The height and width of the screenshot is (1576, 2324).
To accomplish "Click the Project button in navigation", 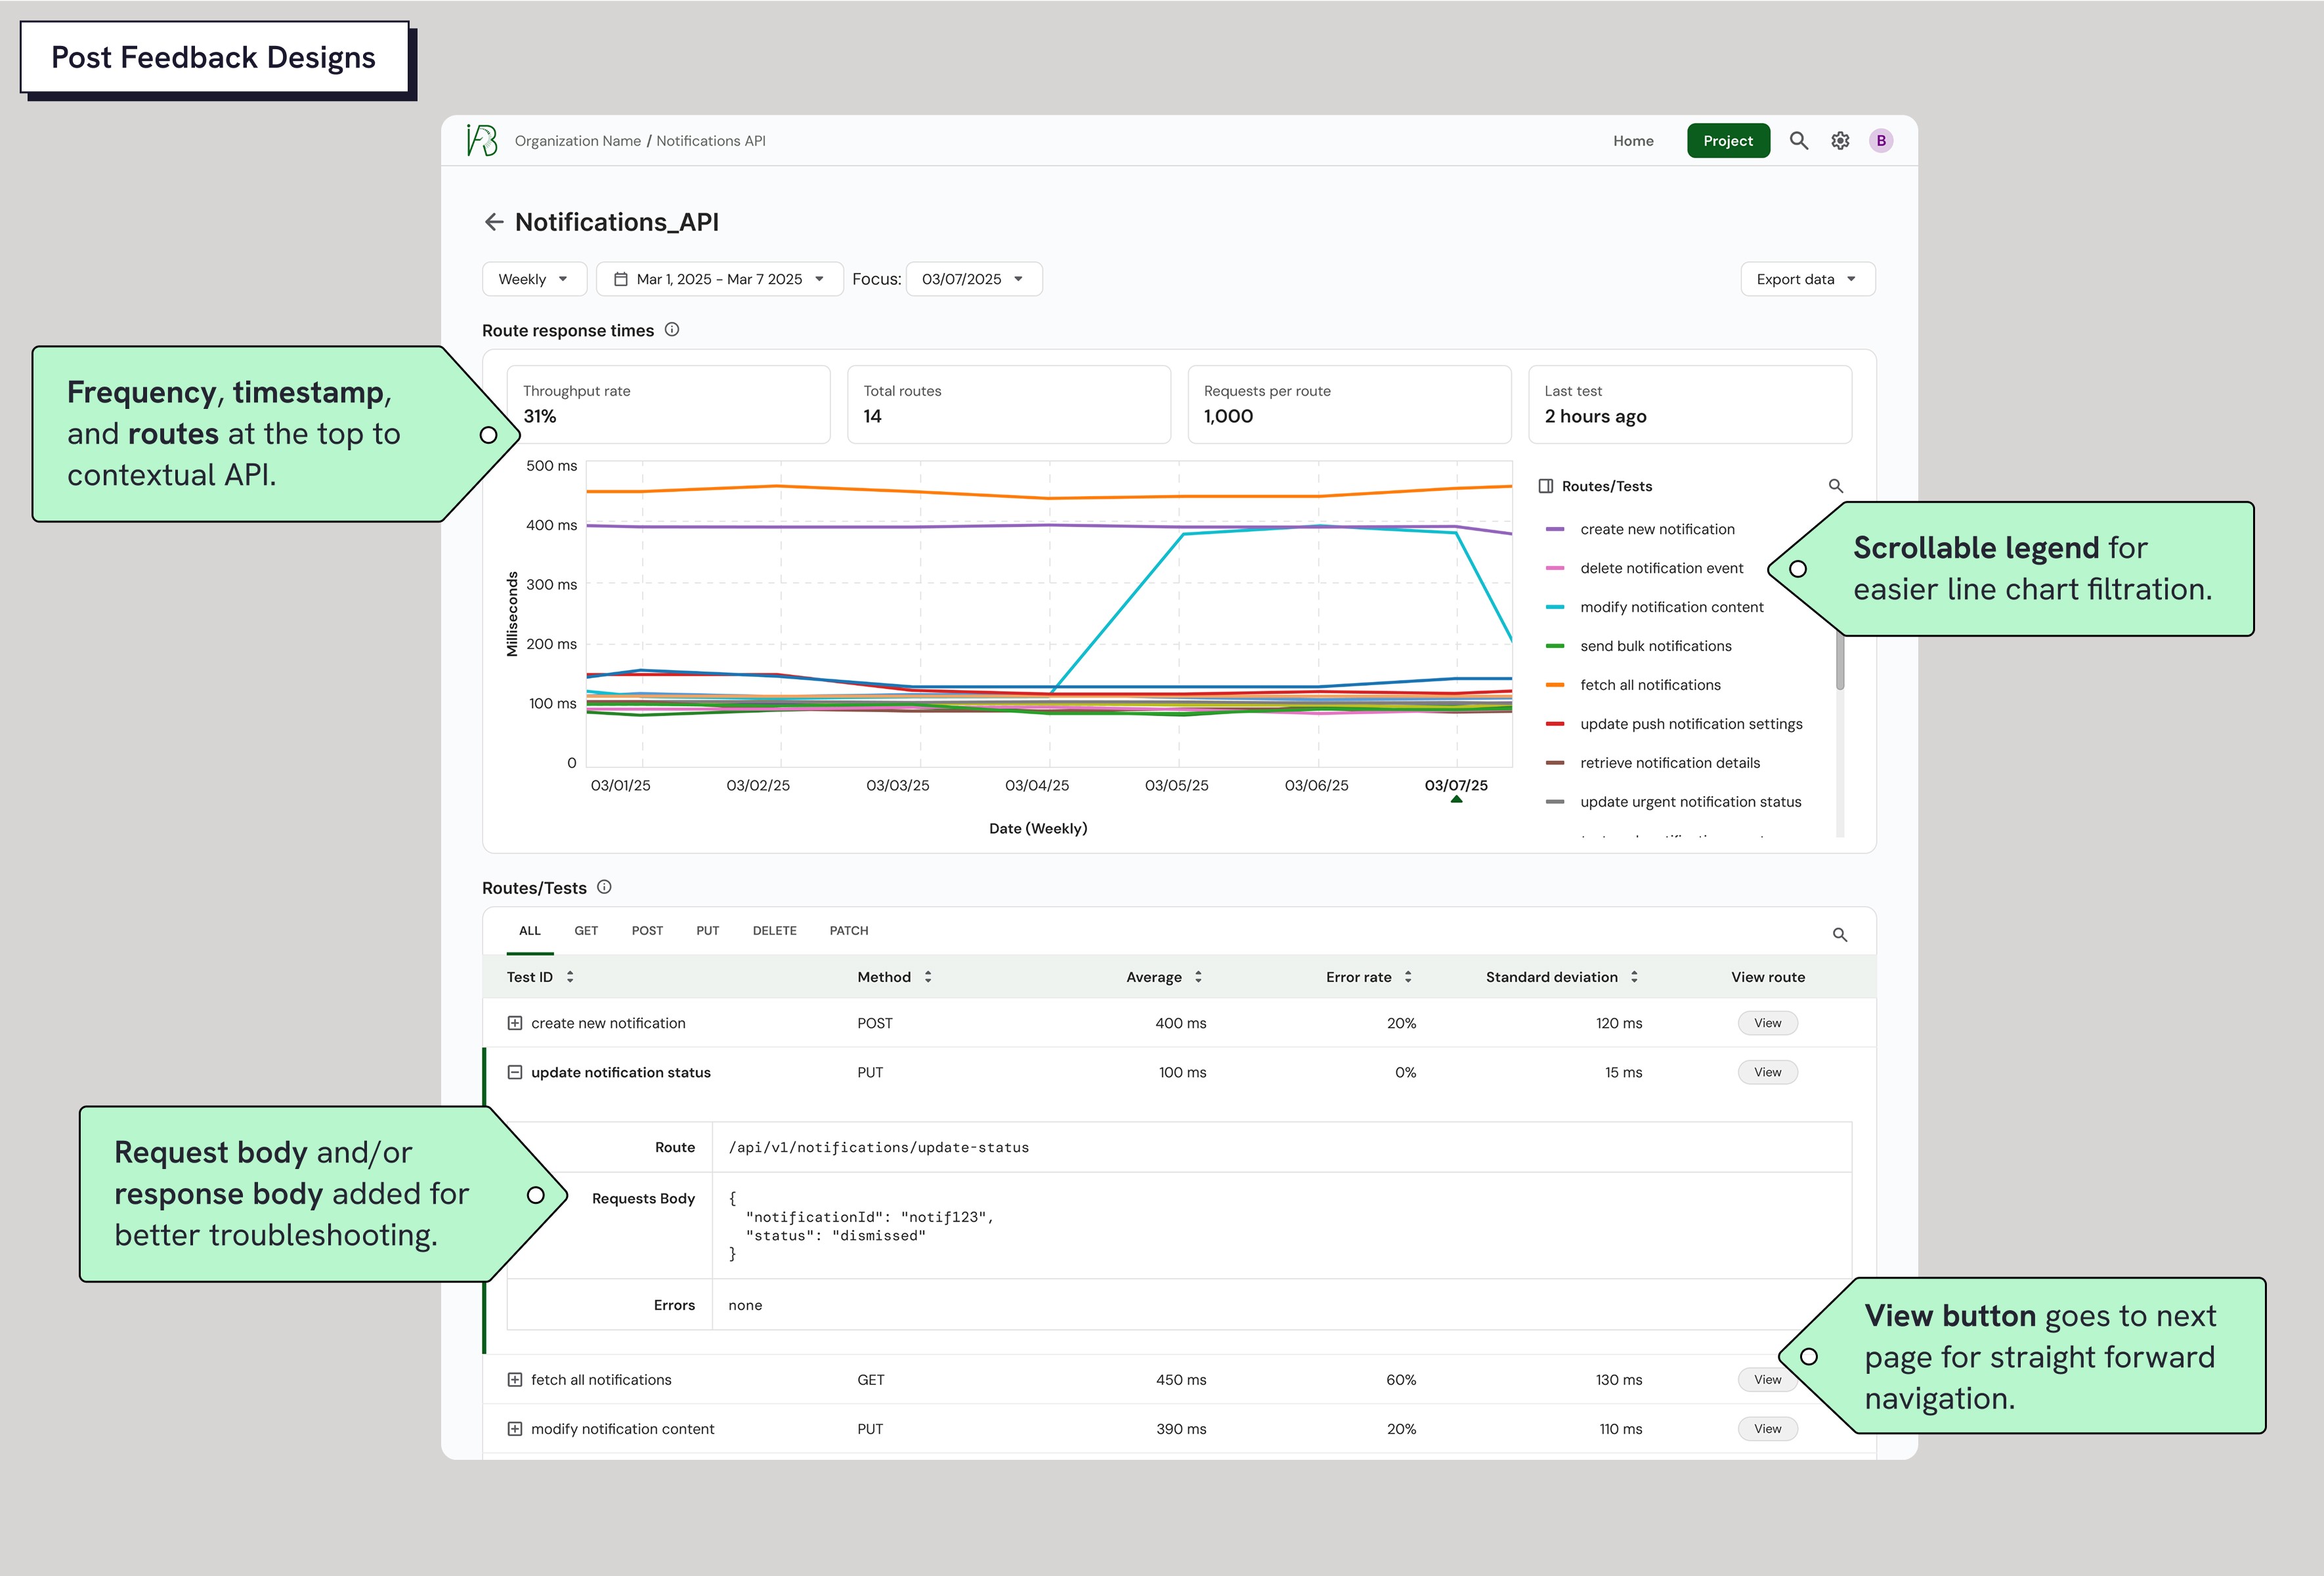I will pyautogui.click(x=1727, y=141).
